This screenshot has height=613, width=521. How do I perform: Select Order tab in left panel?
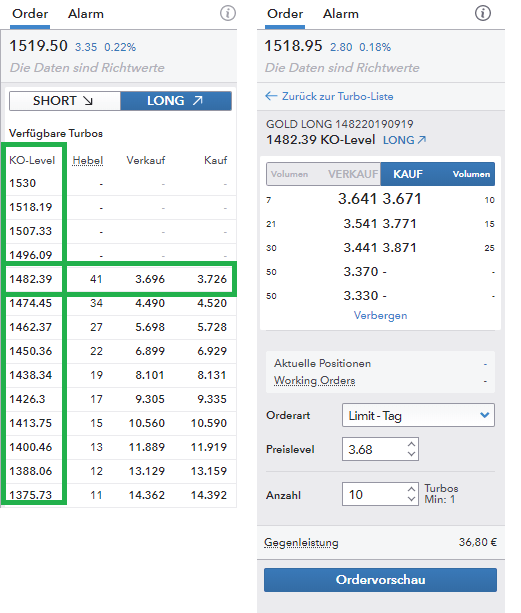click(x=30, y=14)
